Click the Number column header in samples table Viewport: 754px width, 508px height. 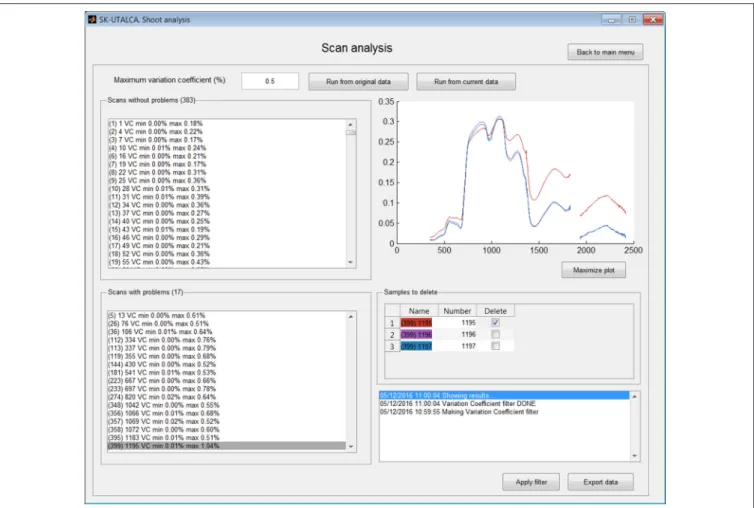click(x=457, y=311)
